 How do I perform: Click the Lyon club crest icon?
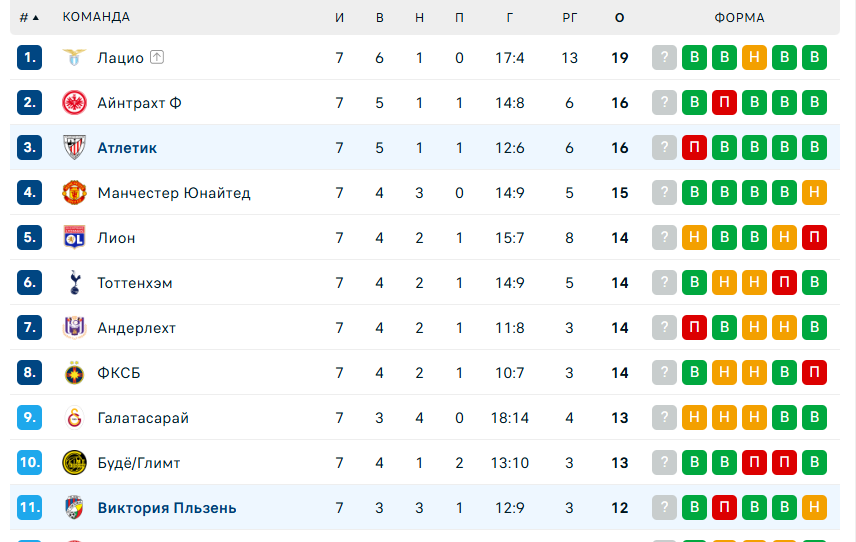pos(74,238)
